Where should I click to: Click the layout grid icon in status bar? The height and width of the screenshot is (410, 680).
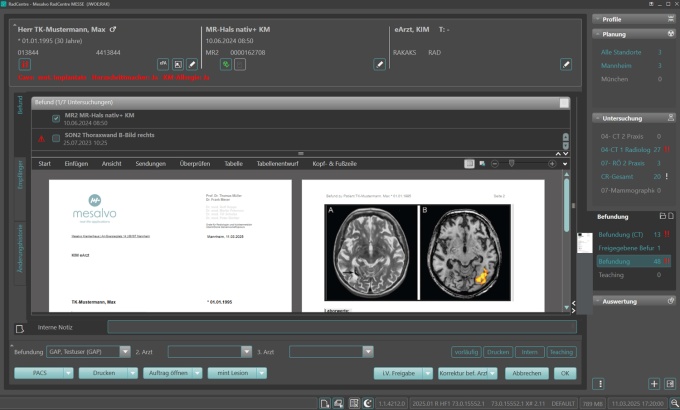[x=354, y=403]
